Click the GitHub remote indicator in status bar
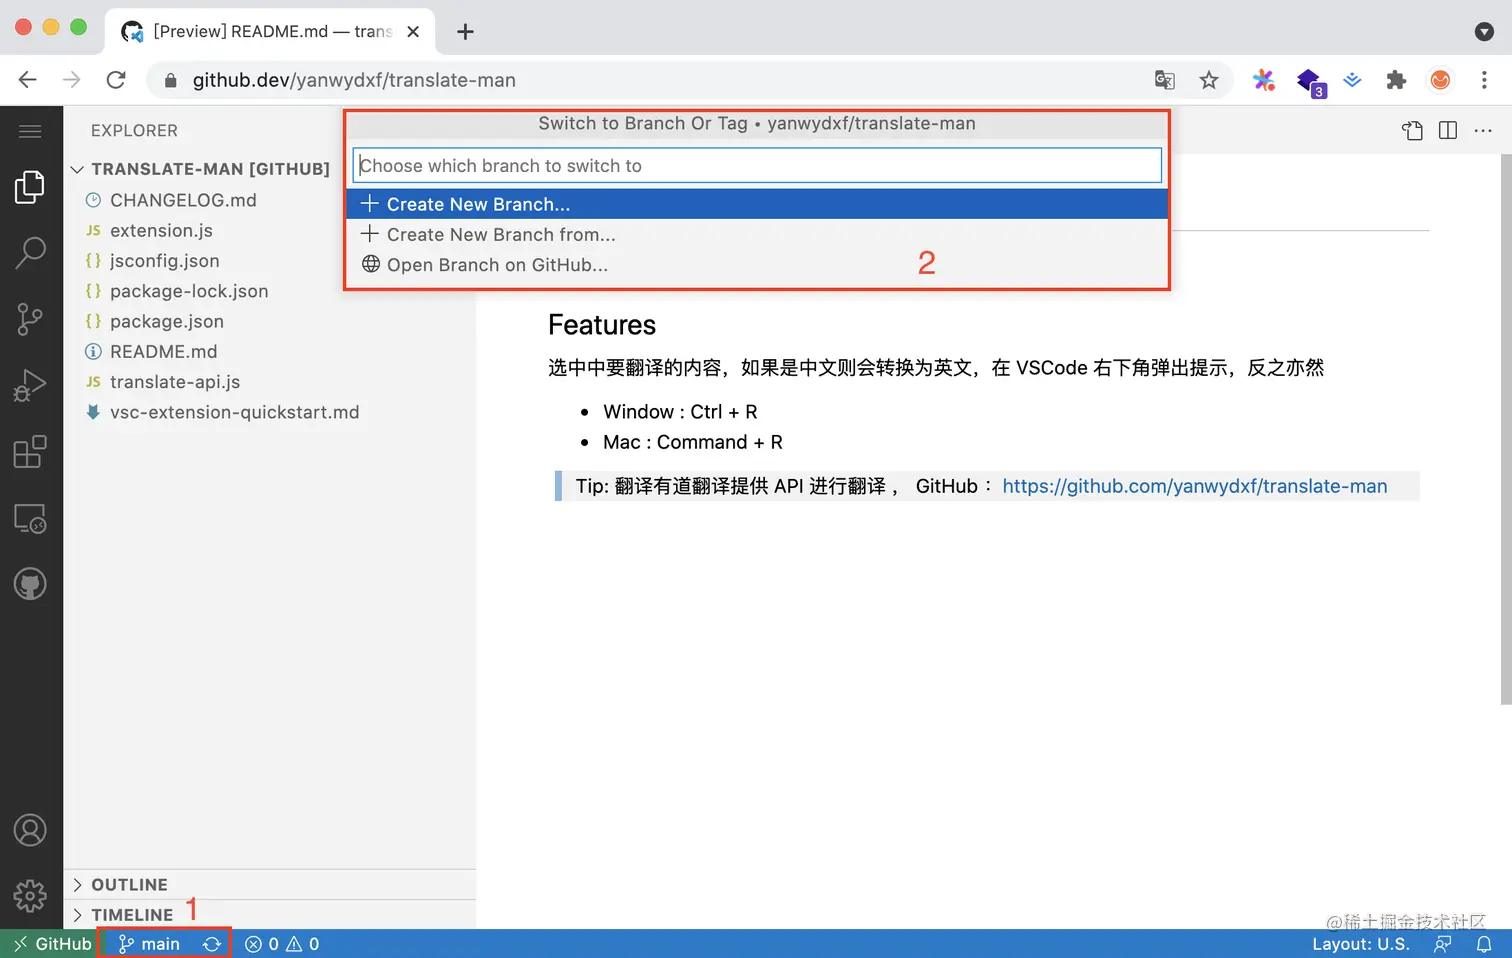Viewport: 1512px width, 958px height. tap(50, 944)
